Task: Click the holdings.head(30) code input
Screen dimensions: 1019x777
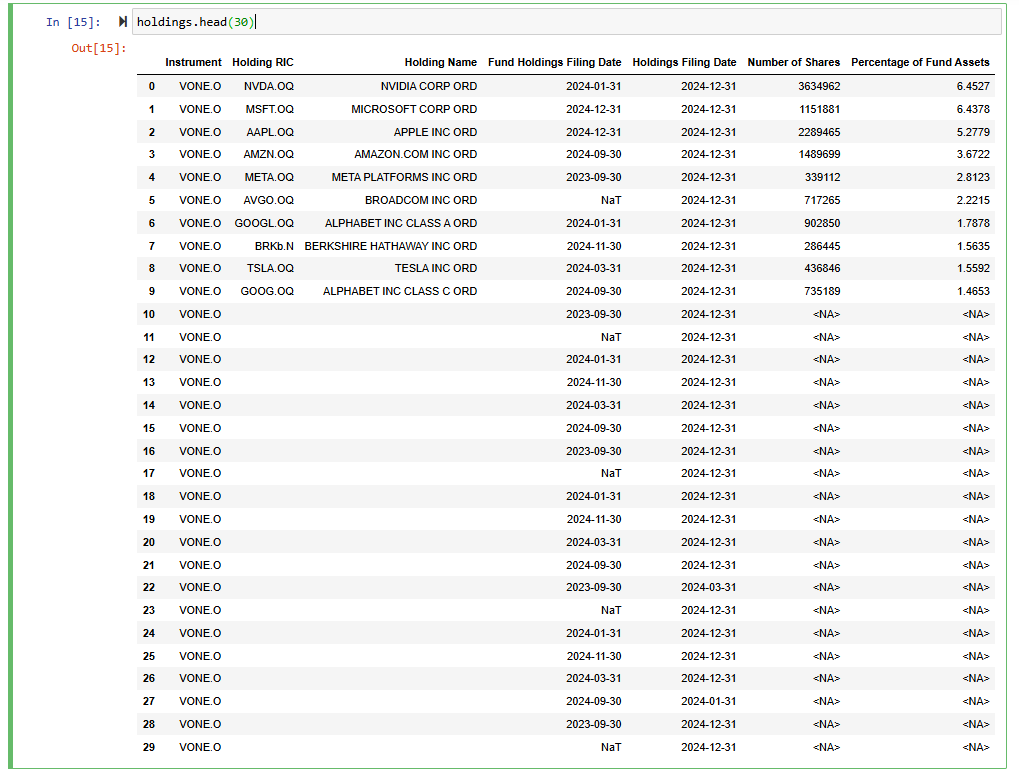Action: (566, 22)
